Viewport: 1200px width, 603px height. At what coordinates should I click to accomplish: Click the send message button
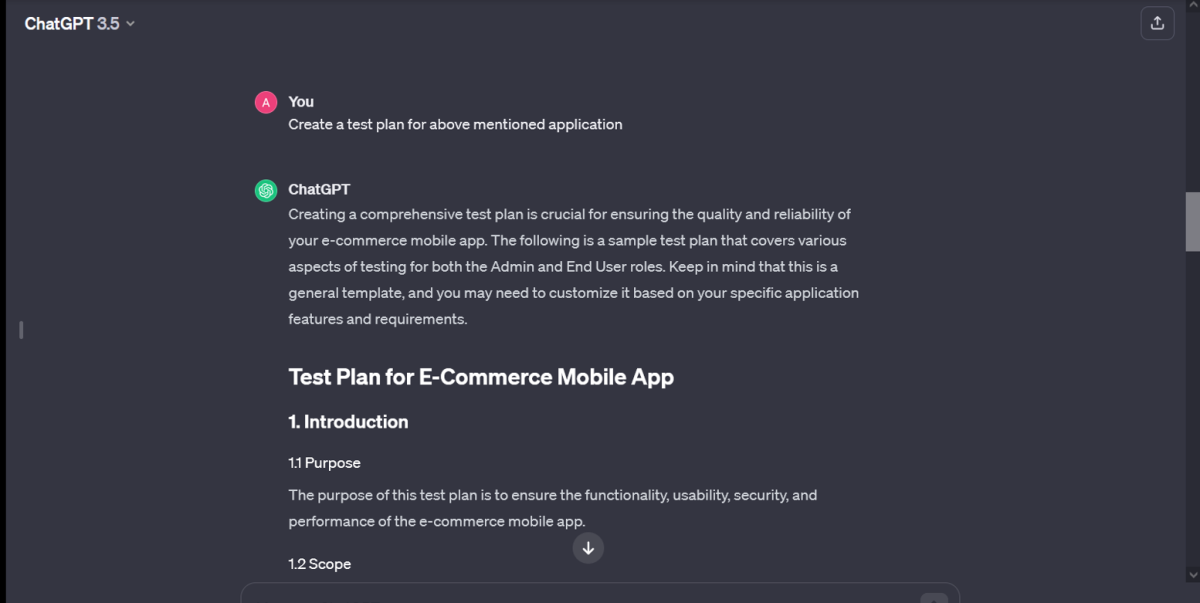[933, 598]
